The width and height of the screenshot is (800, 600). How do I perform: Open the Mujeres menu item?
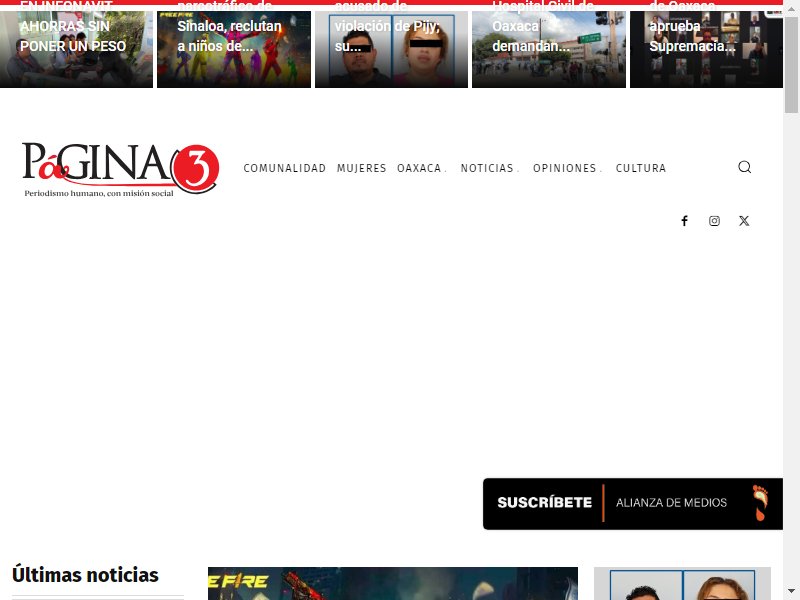coord(362,168)
